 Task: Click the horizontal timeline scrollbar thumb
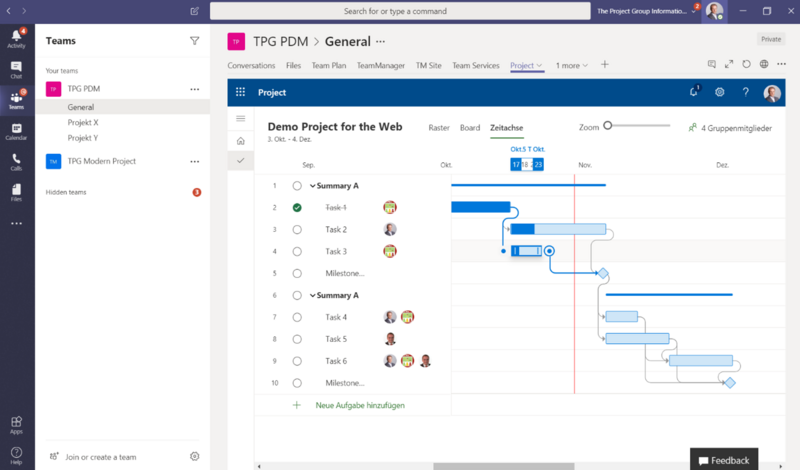504,466
